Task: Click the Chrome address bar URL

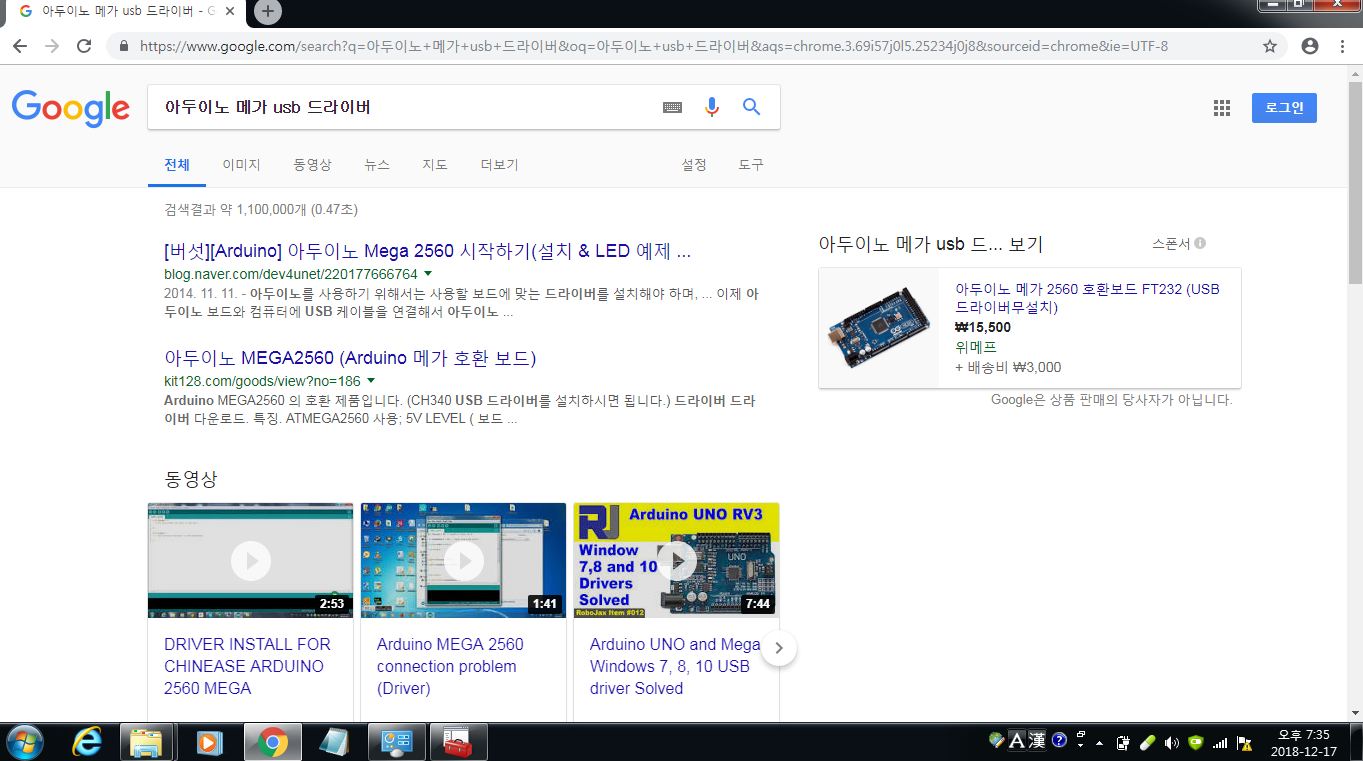Action: (x=653, y=46)
